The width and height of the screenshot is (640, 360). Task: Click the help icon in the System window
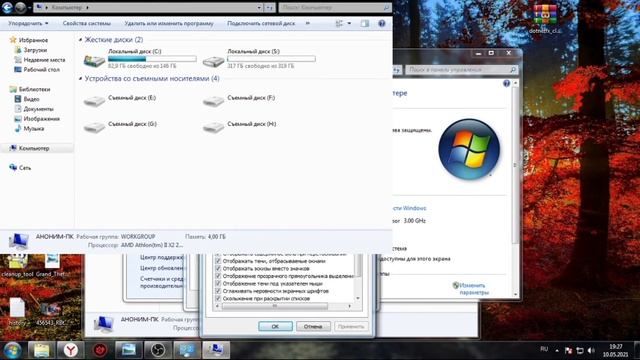(x=506, y=83)
